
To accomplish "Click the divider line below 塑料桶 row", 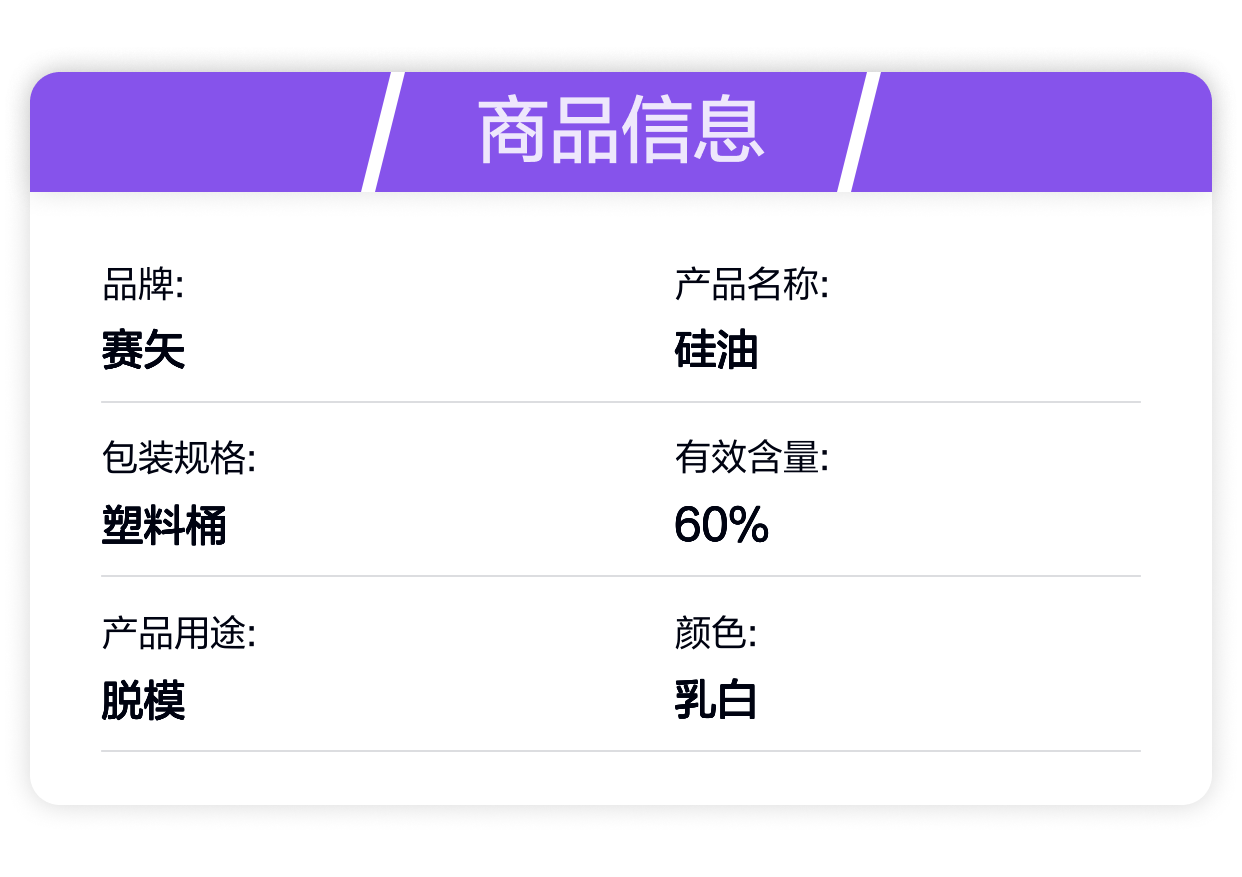I will click(621, 576).
